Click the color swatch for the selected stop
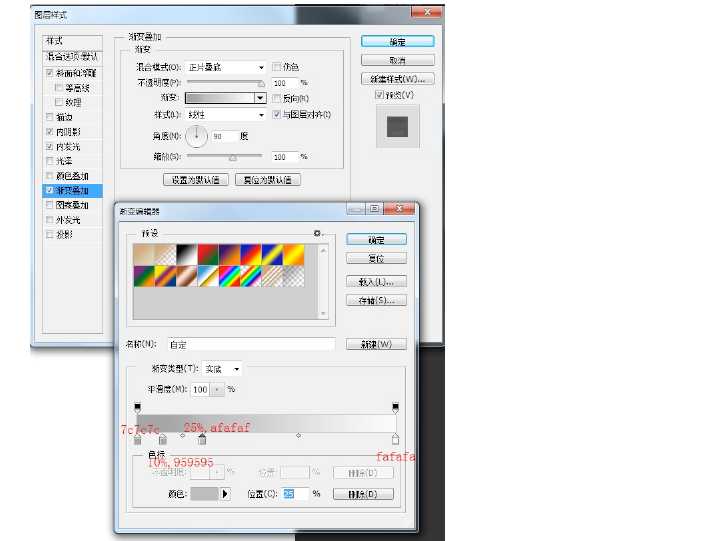 (x=204, y=494)
